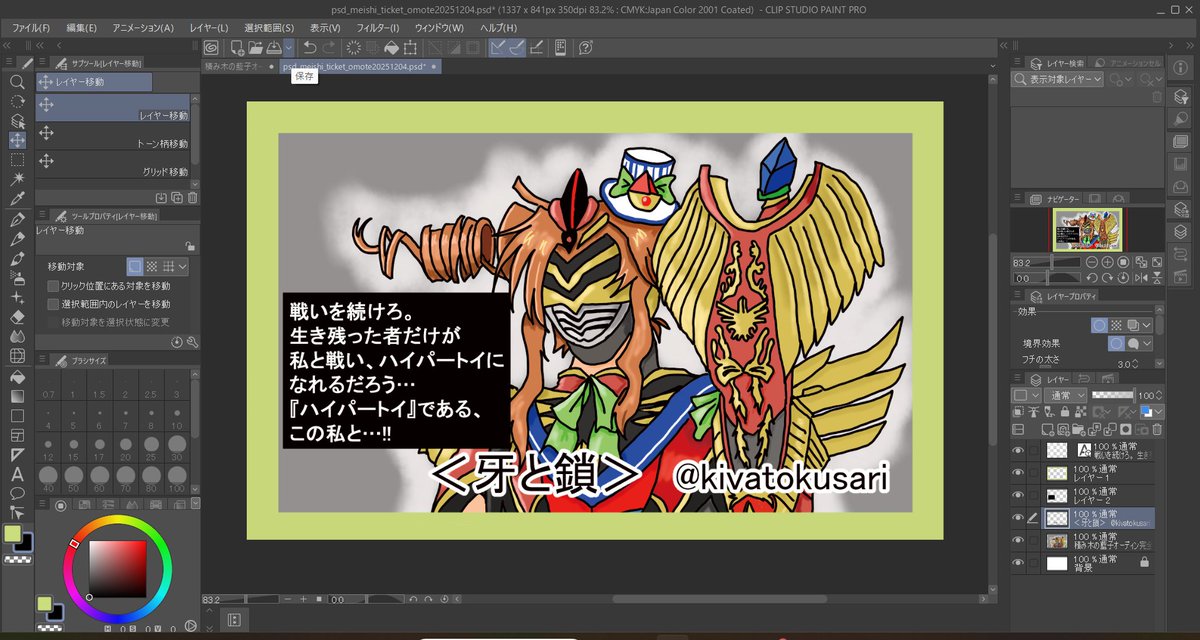Image resolution: width=1200 pixels, height=640 pixels.
Task: Click the command bar Fill icon
Action: [392, 47]
